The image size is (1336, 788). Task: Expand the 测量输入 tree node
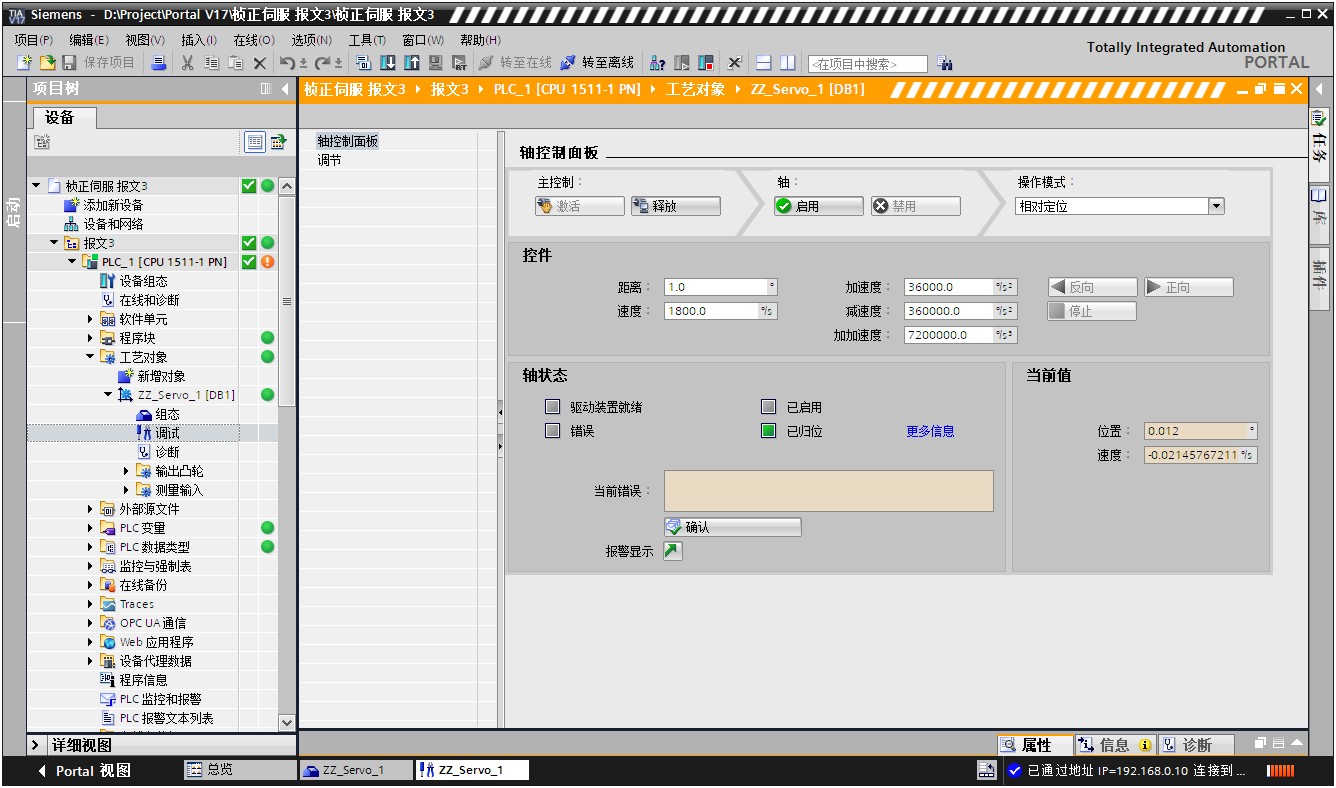click(127, 490)
